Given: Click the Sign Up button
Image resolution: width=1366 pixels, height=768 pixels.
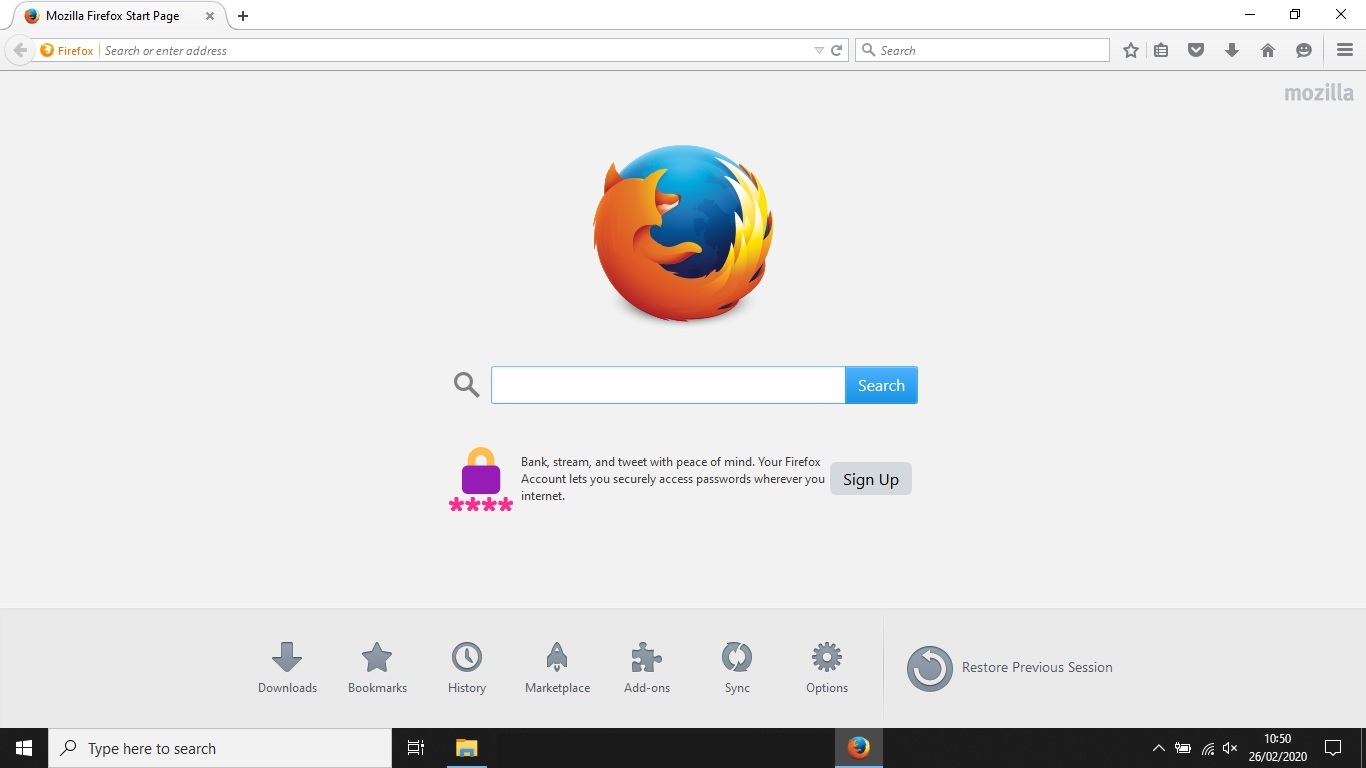Looking at the screenshot, I should pyautogui.click(x=870, y=479).
